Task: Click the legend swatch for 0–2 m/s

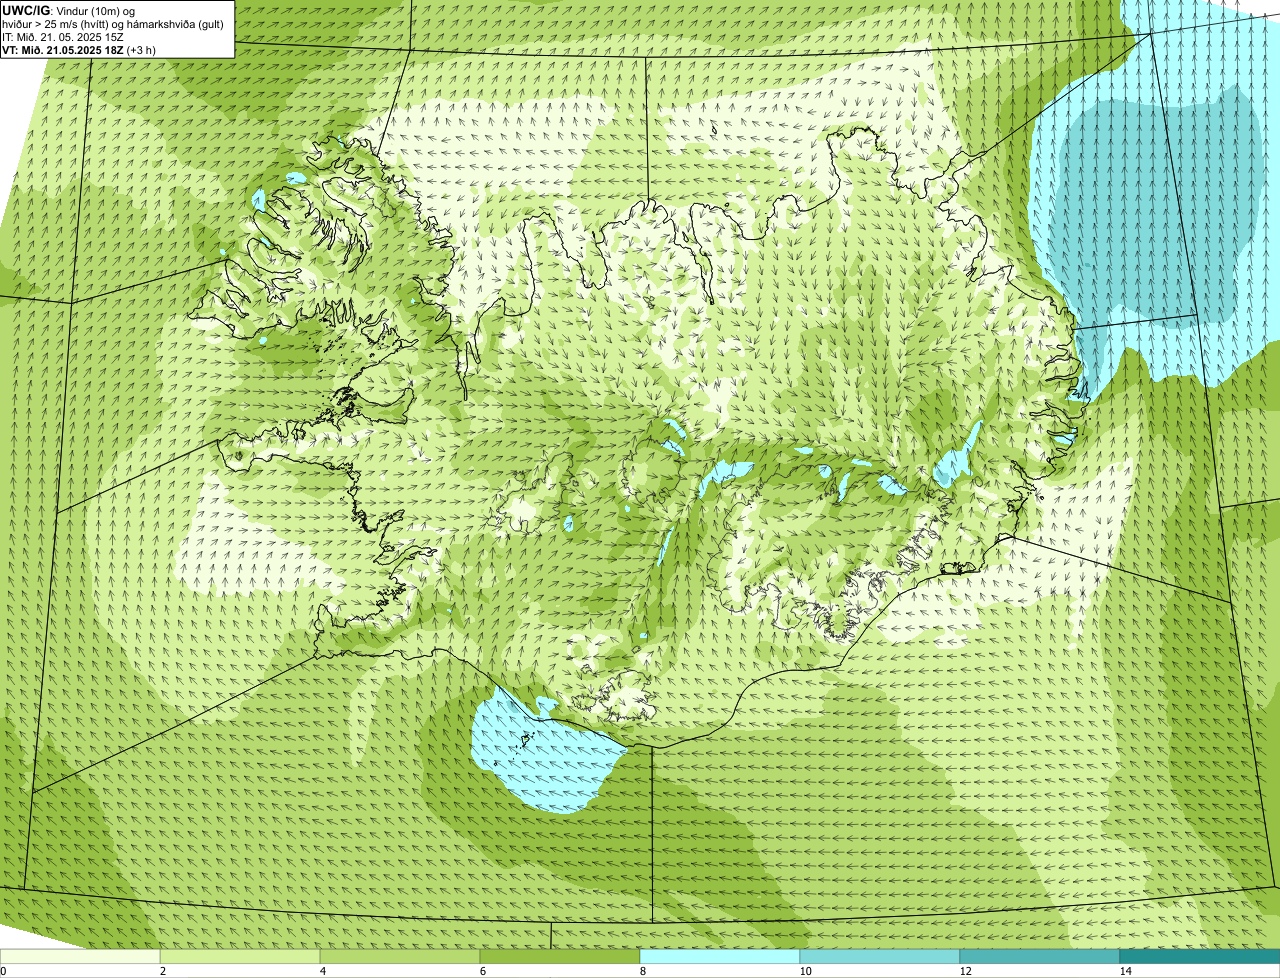Action: tap(80, 956)
